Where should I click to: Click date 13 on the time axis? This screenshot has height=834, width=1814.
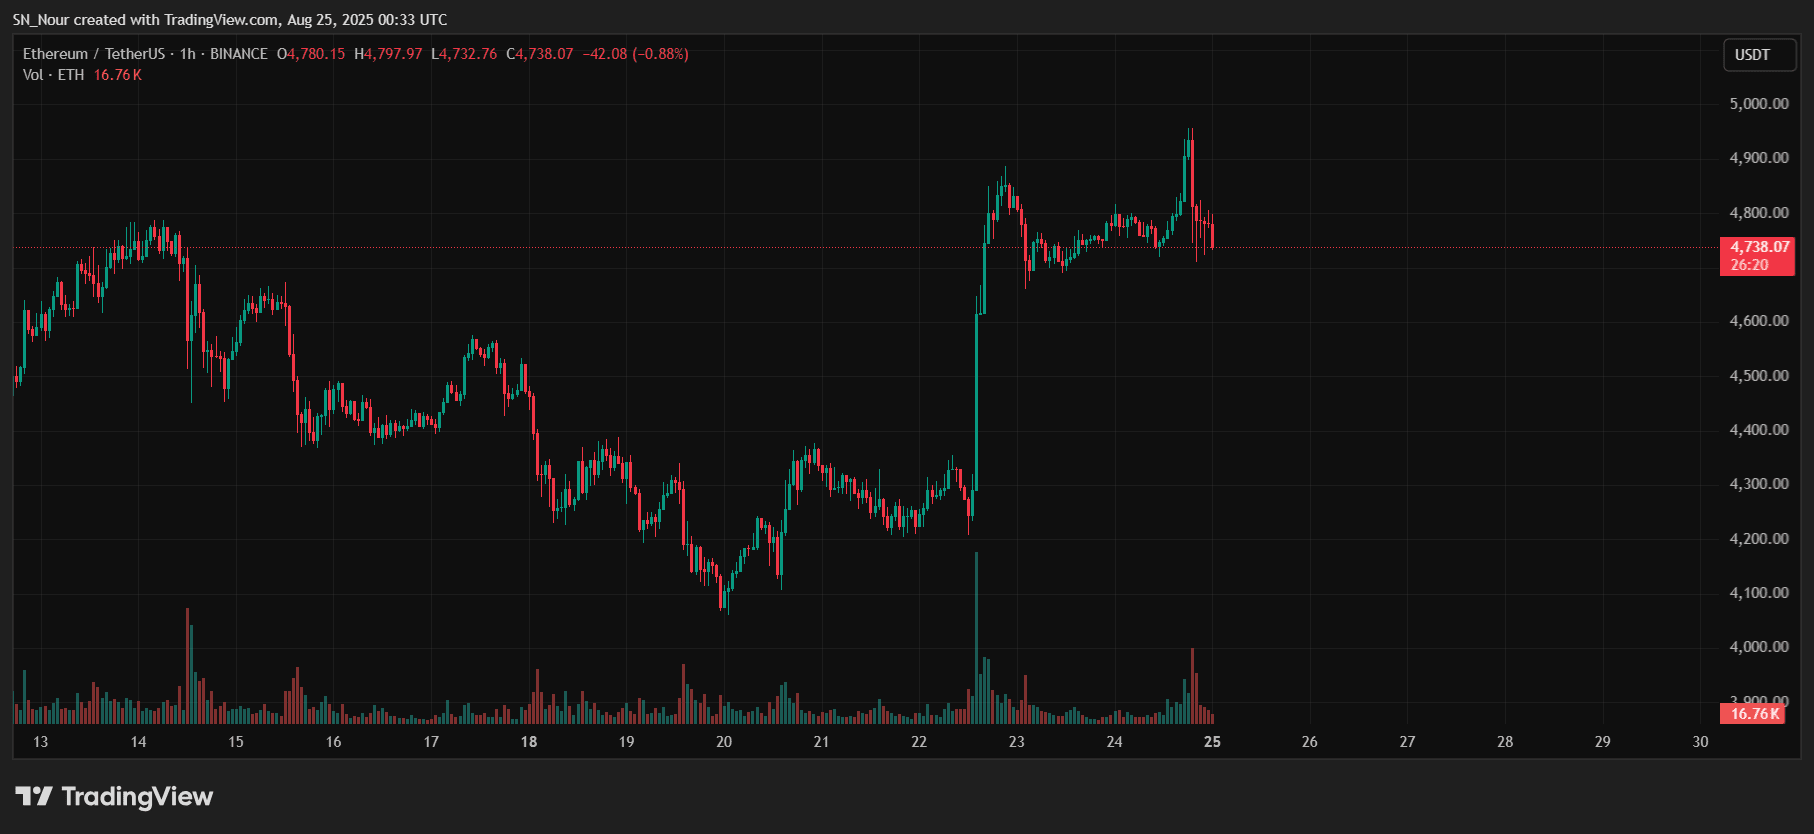coord(41,742)
